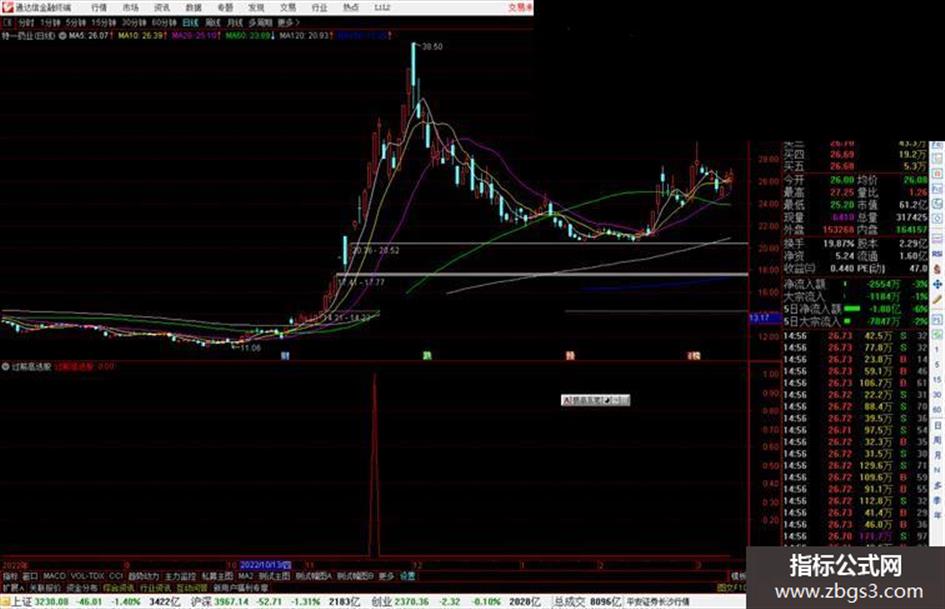Viewport: 945px width, 609px height.
Task: Click the 创业 index in status bar
Action: pyautogui.click(x=381, y=602)
